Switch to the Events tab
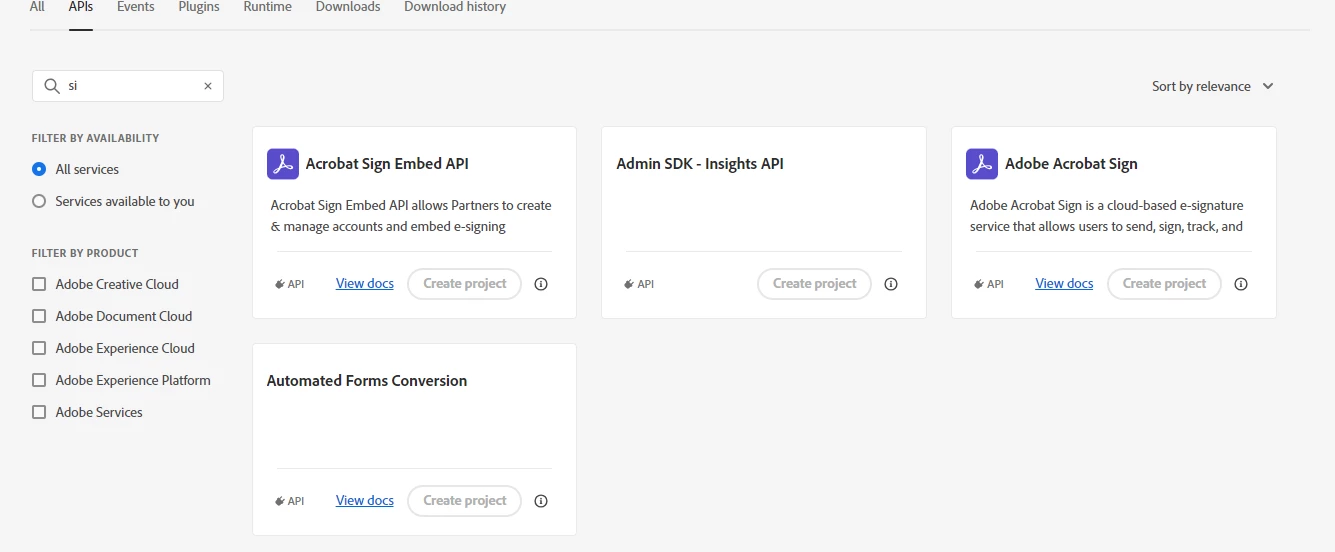The width and height of the screenshot is (1335, 552). (x=136, y=7)
